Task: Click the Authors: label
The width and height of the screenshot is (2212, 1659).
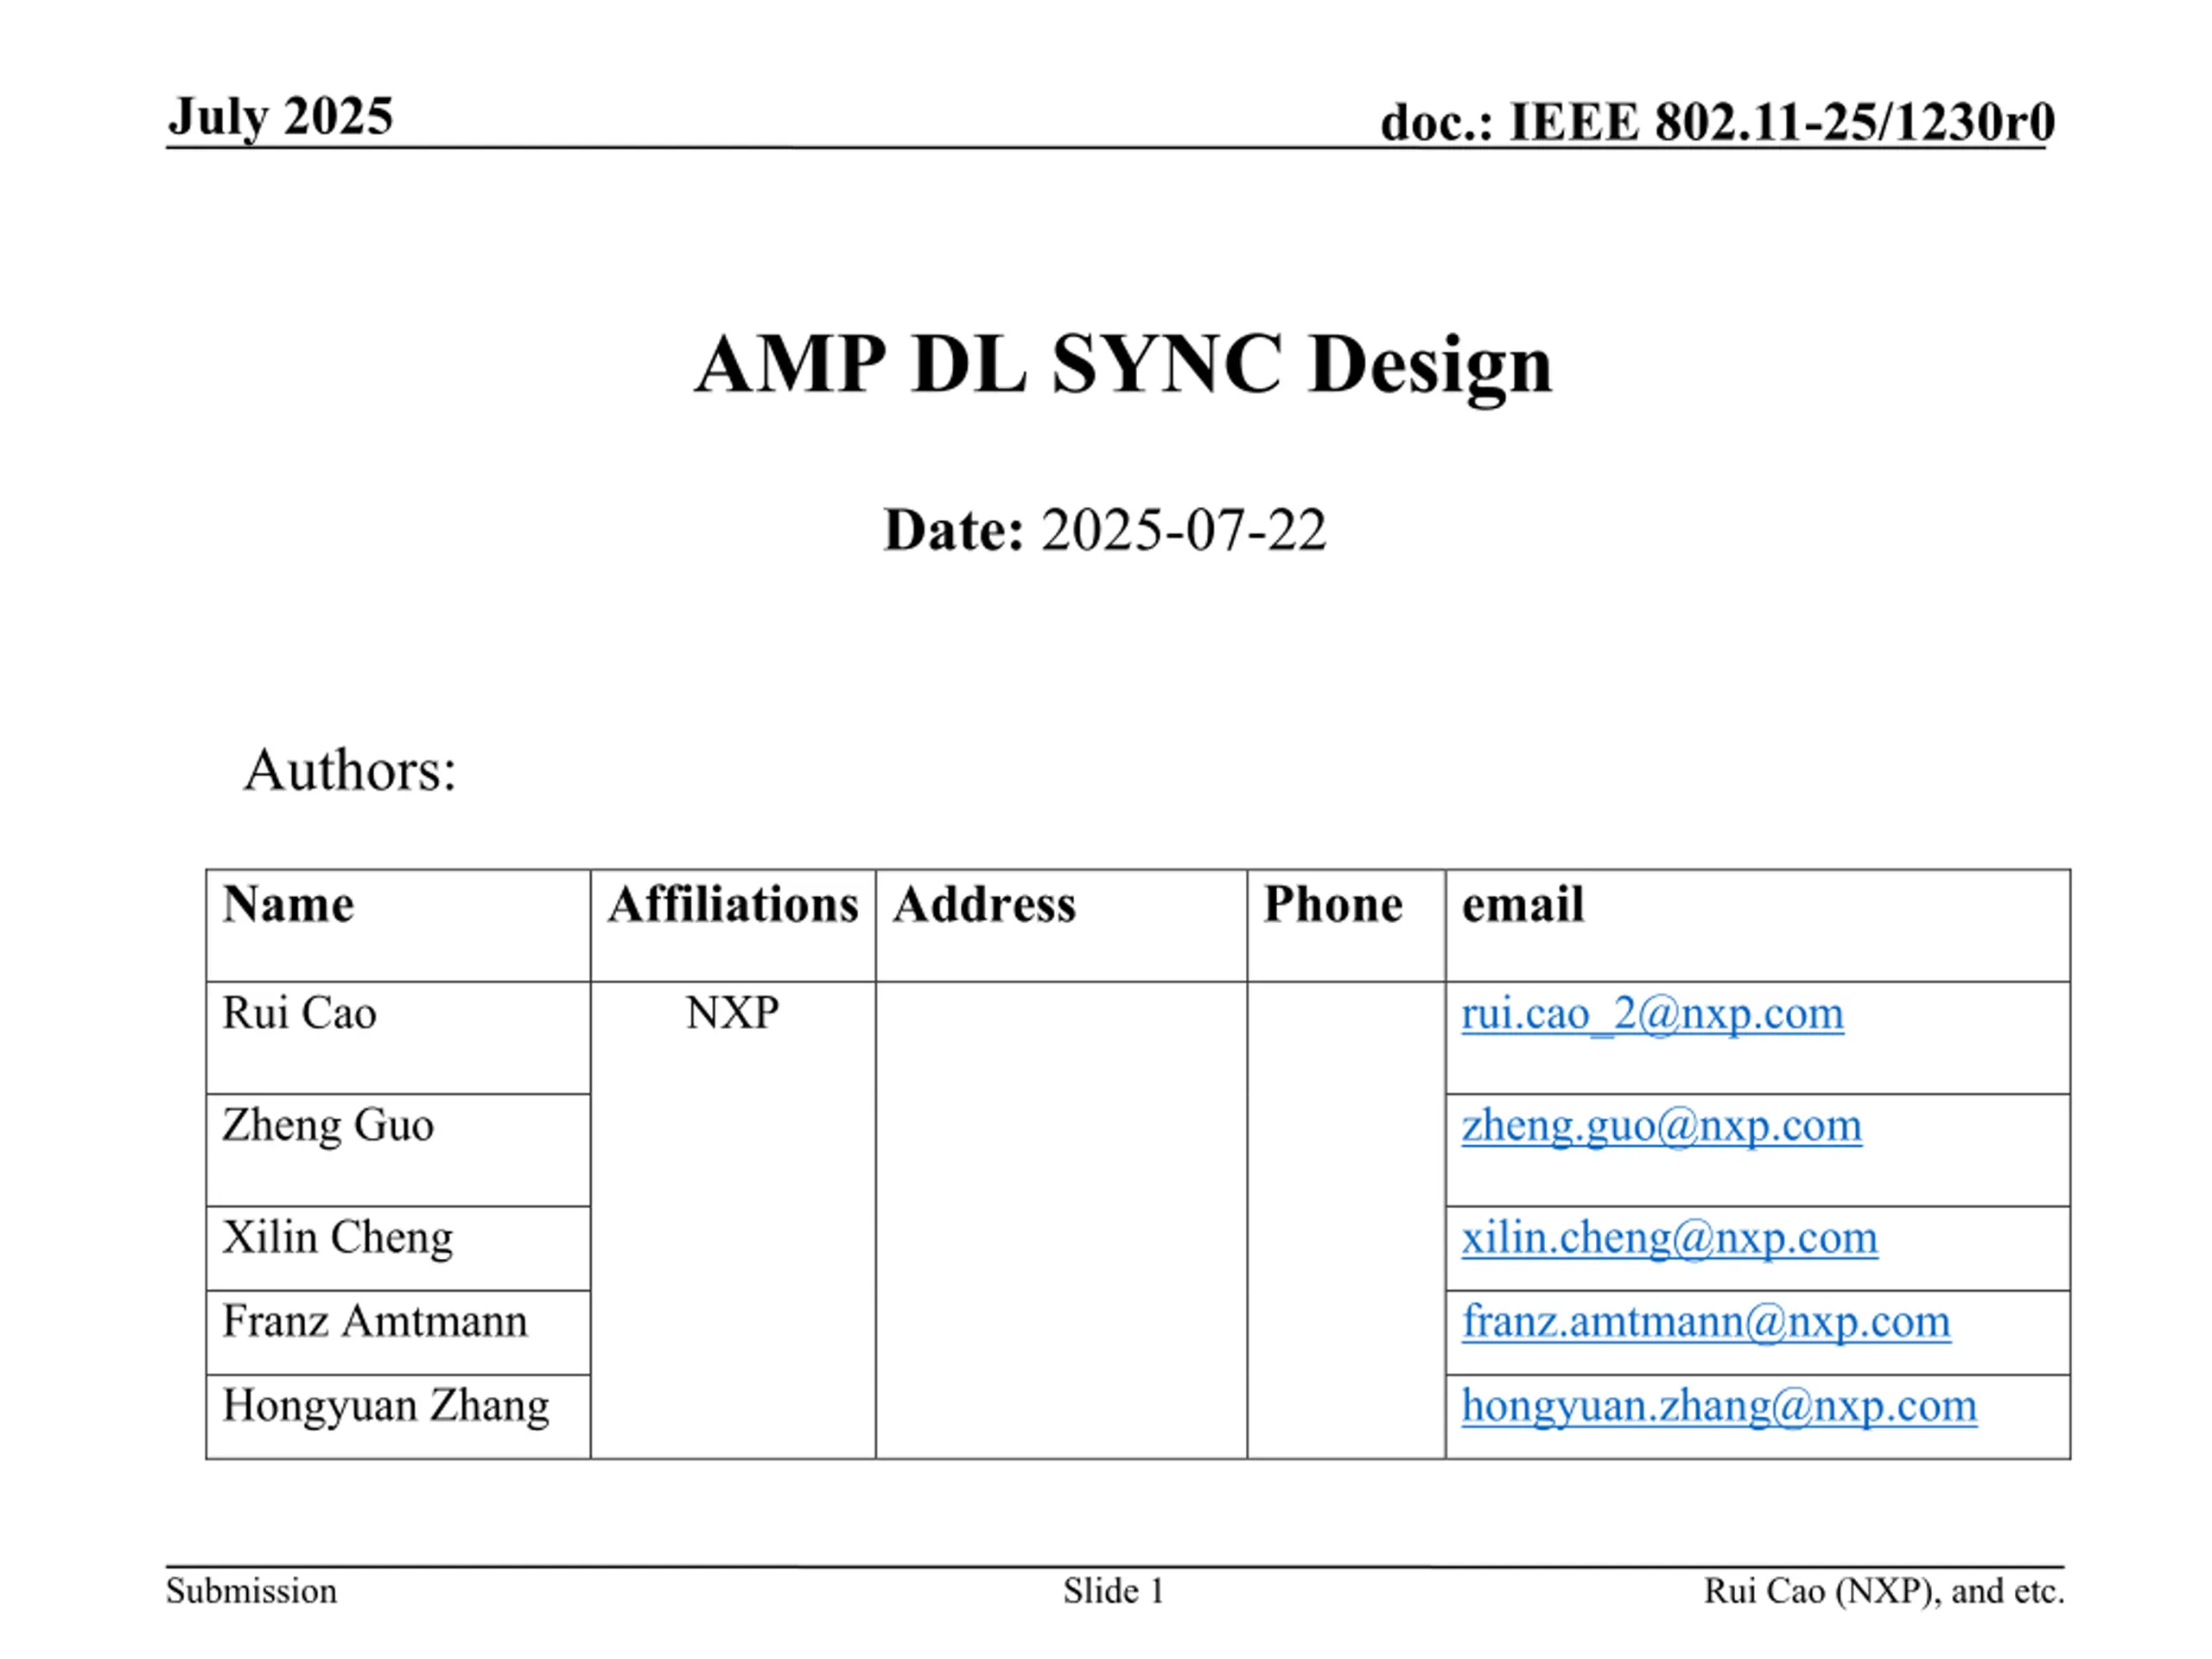Action: 350,770
